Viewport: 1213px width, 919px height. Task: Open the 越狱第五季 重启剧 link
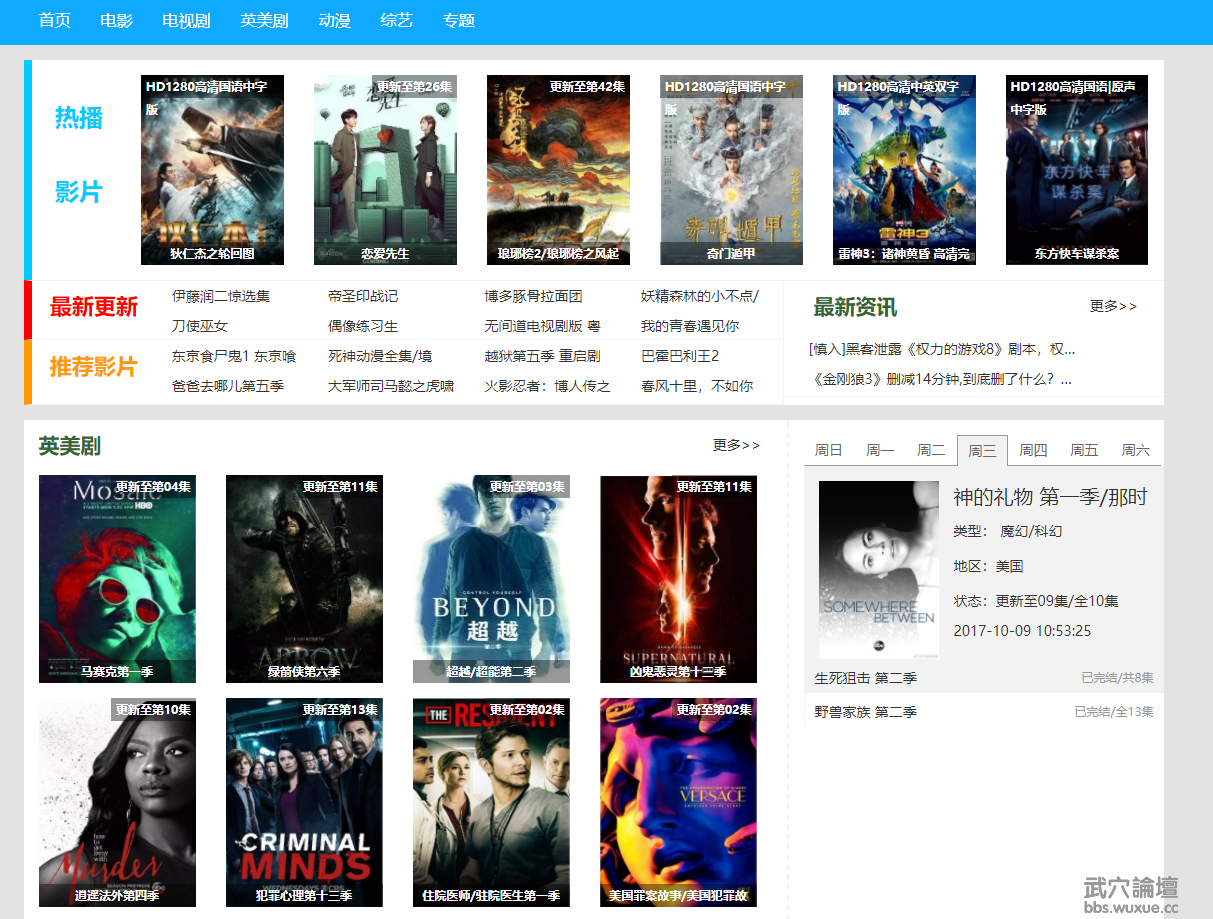[x=543, y=356]
